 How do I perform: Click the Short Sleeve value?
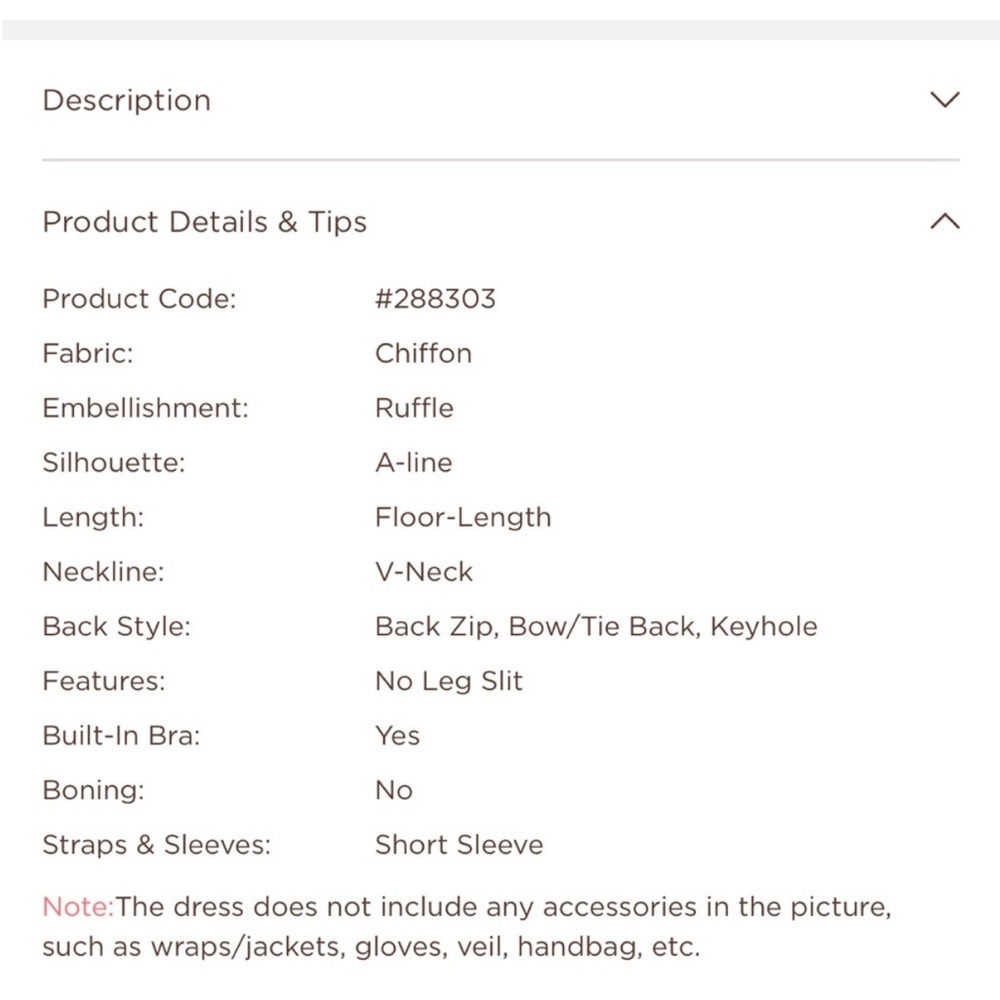[459, 844]
